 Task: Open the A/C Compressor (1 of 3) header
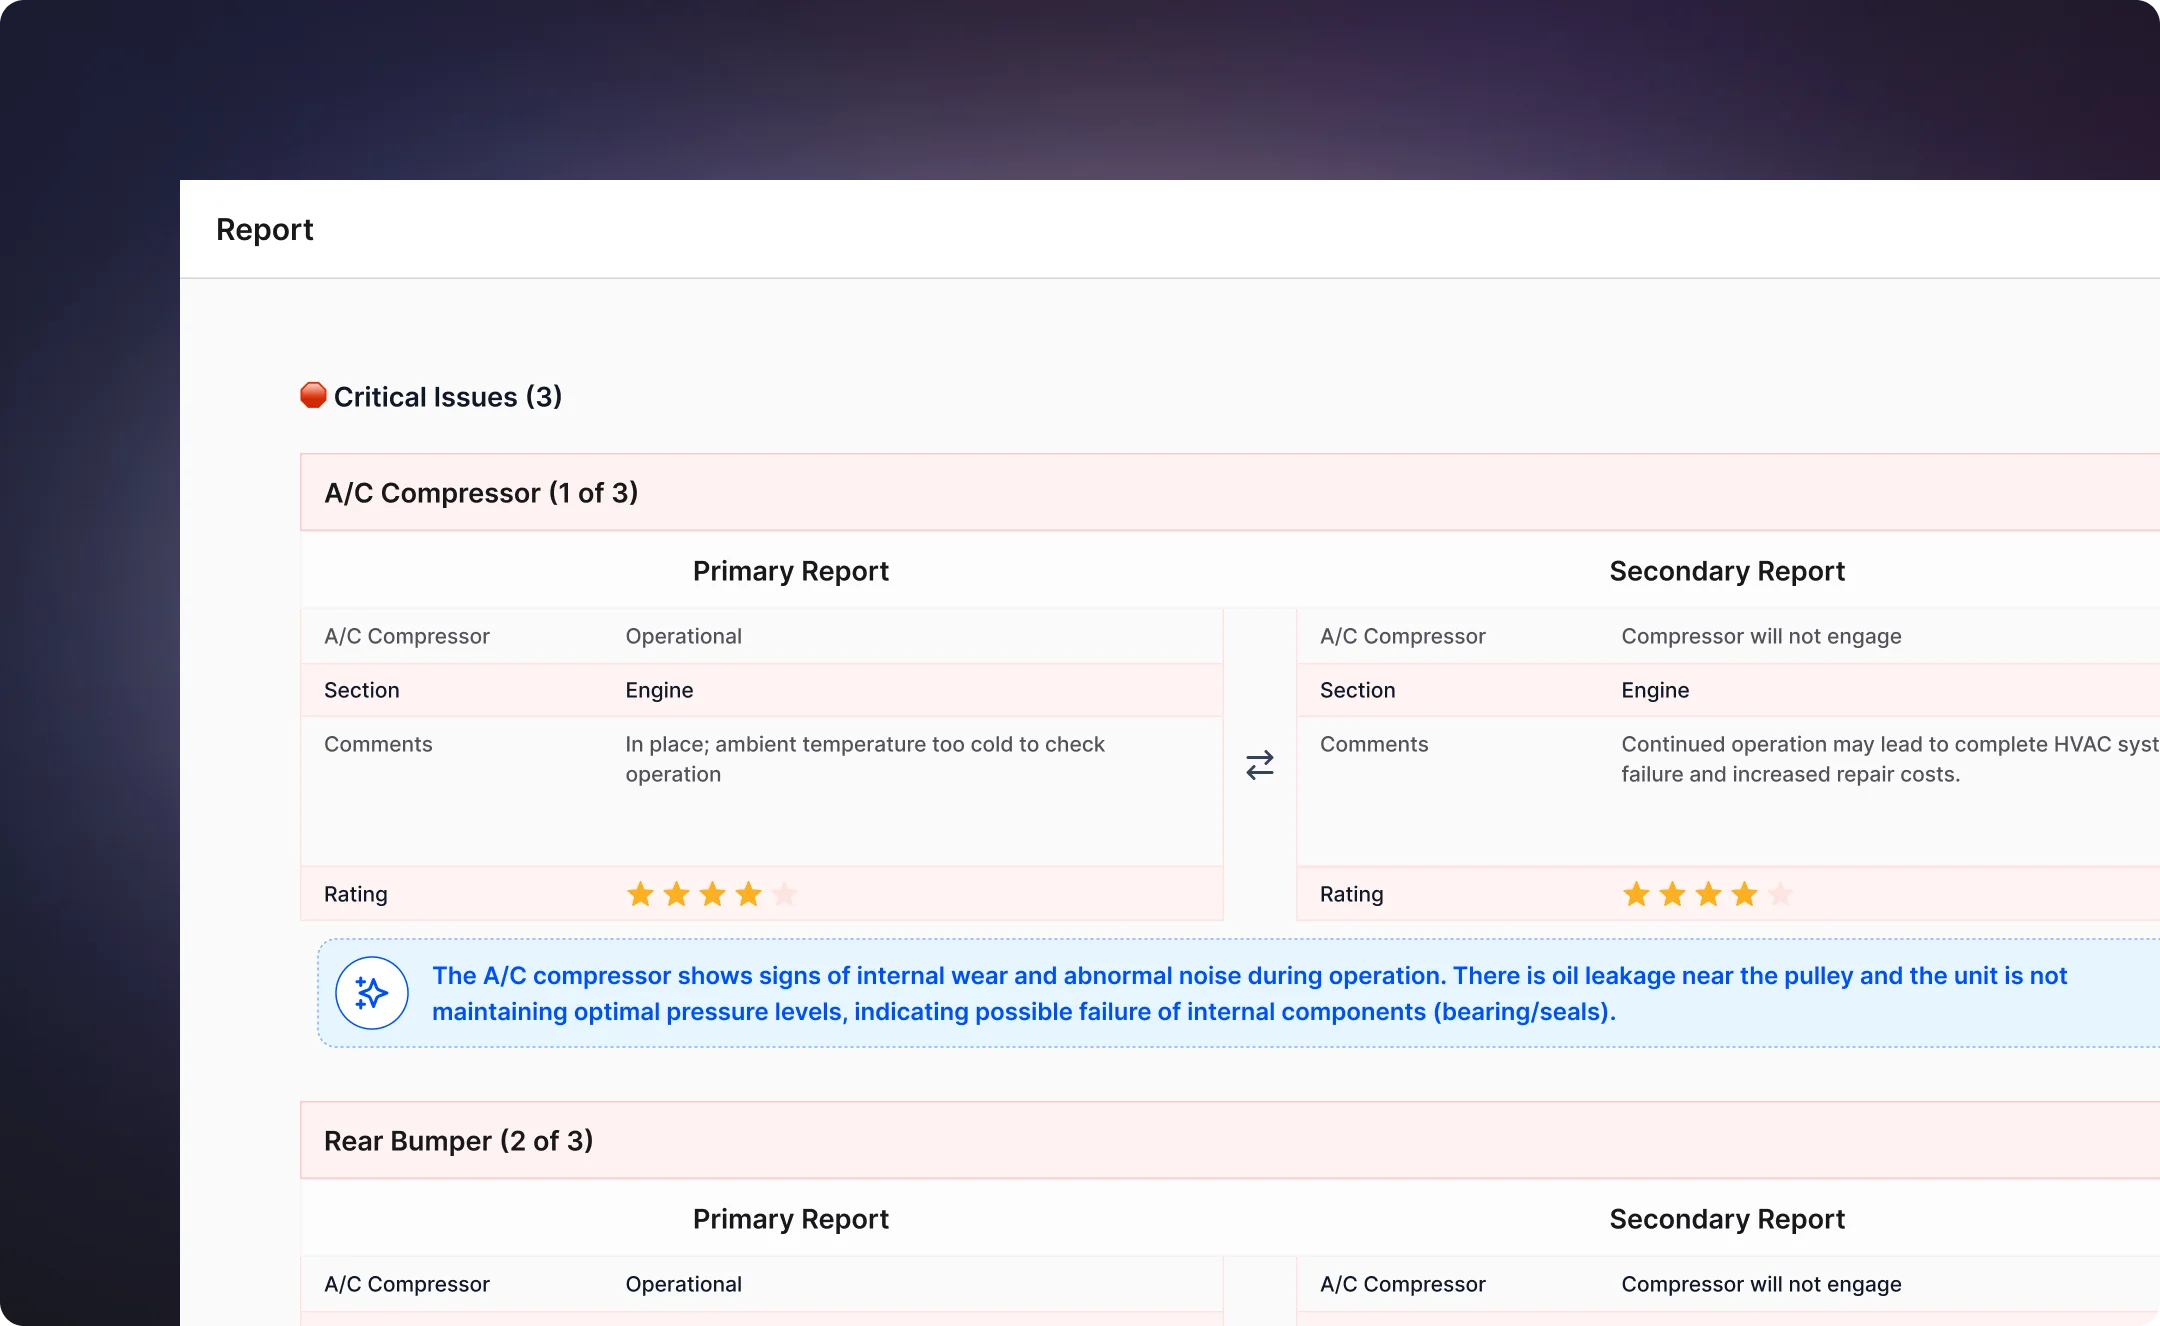pos(1230,492)
